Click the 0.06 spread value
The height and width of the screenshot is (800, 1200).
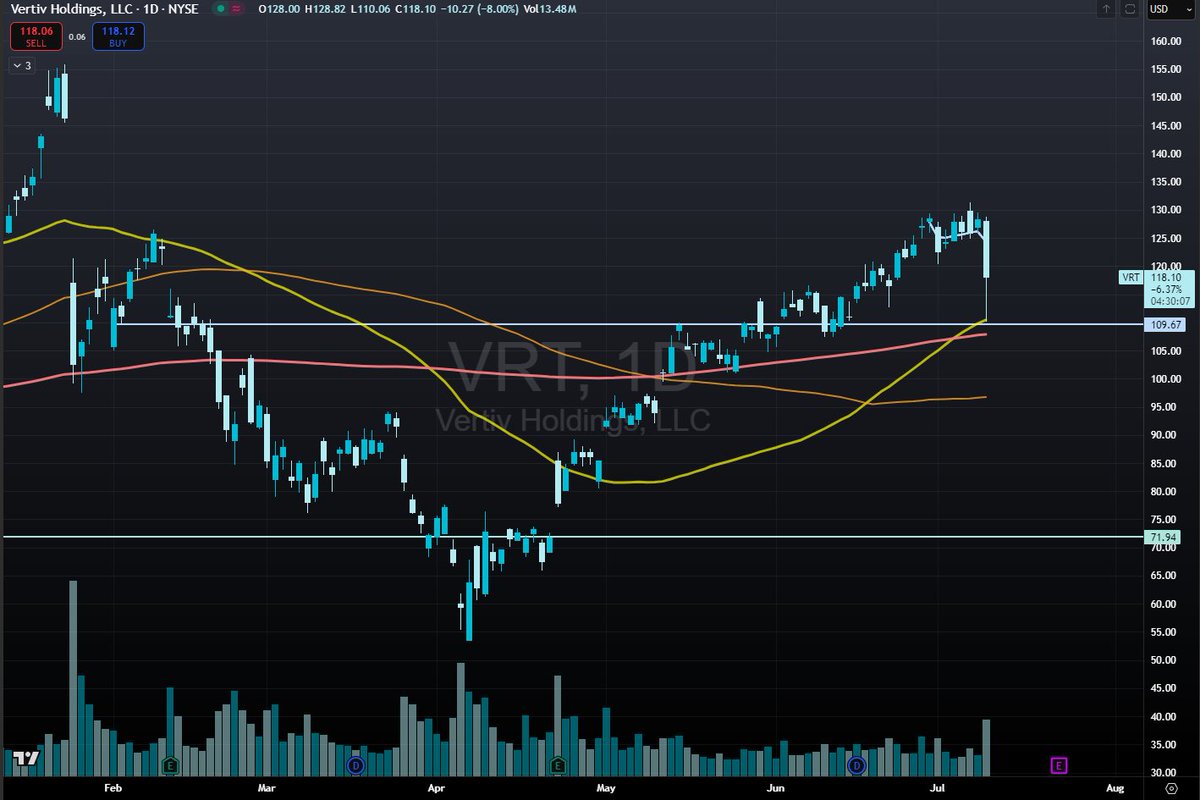pyautogui.click(x=77, y=37)
